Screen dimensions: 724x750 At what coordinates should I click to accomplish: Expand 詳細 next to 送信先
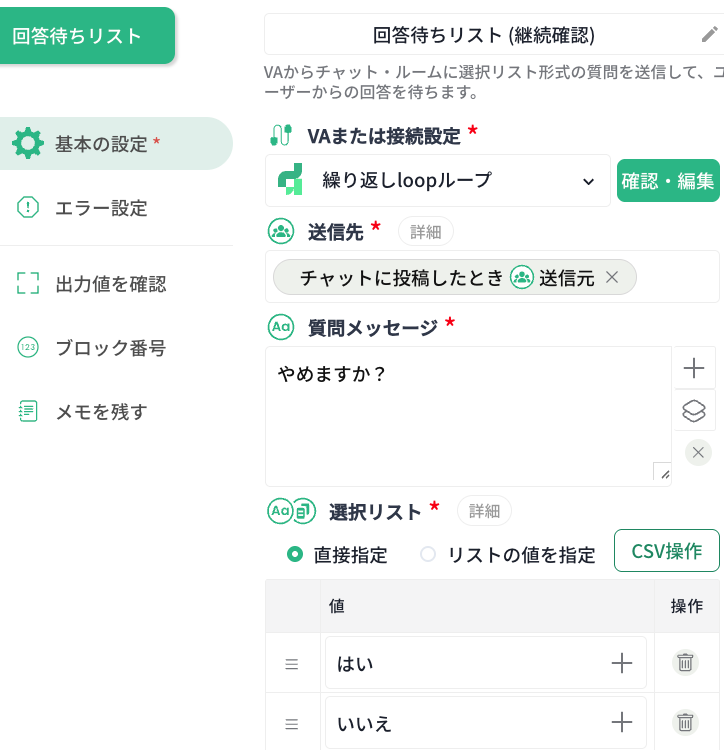[426, 232]
